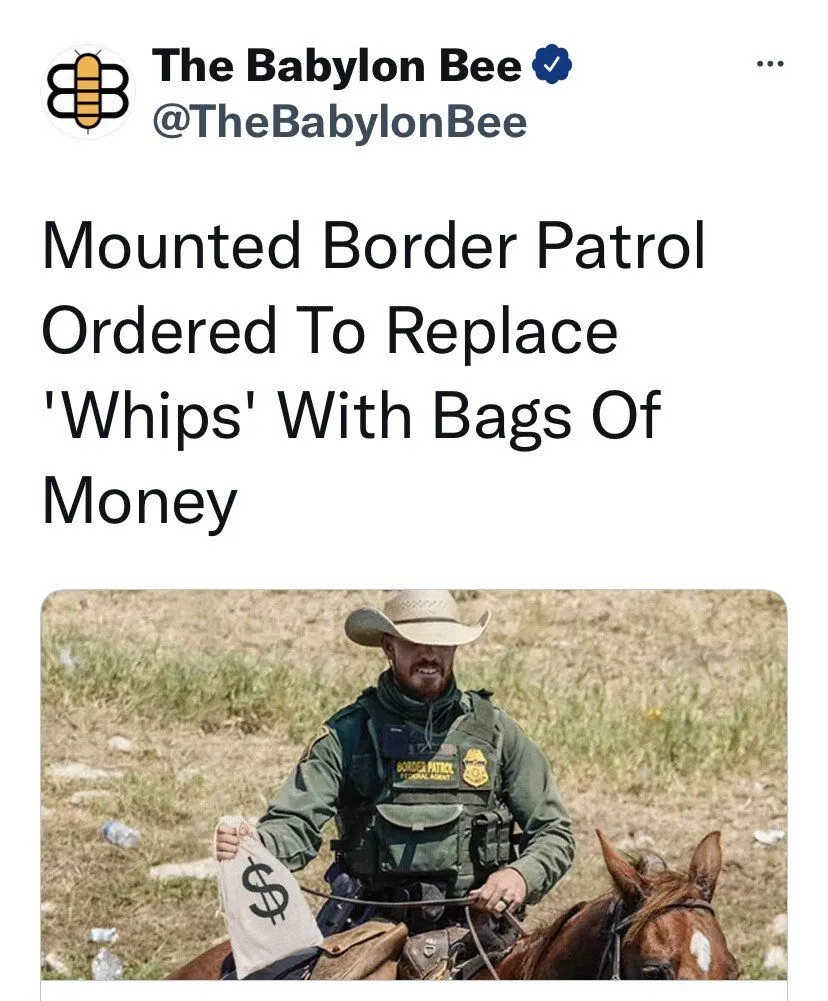Open the @TheBabylonBee handle link
This screenshot has height=1001, width=828.
coord(339,122)
